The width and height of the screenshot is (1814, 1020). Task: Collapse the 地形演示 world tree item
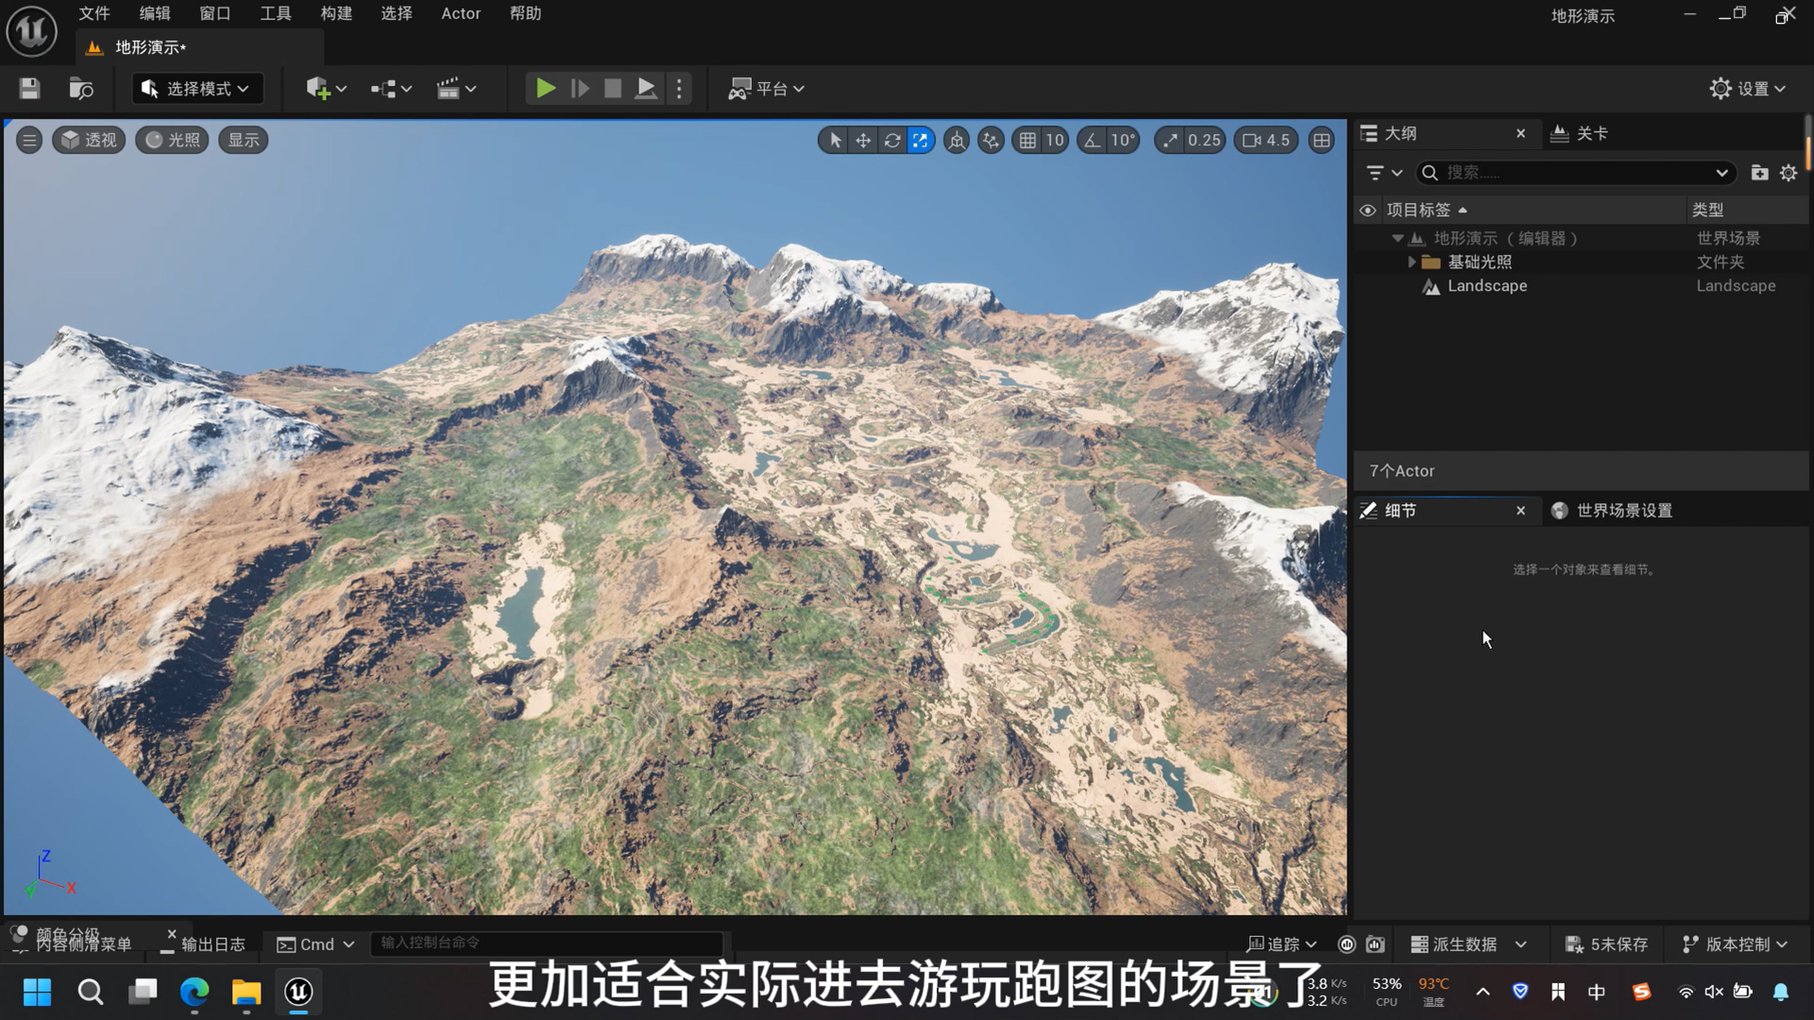[1397, 238]
